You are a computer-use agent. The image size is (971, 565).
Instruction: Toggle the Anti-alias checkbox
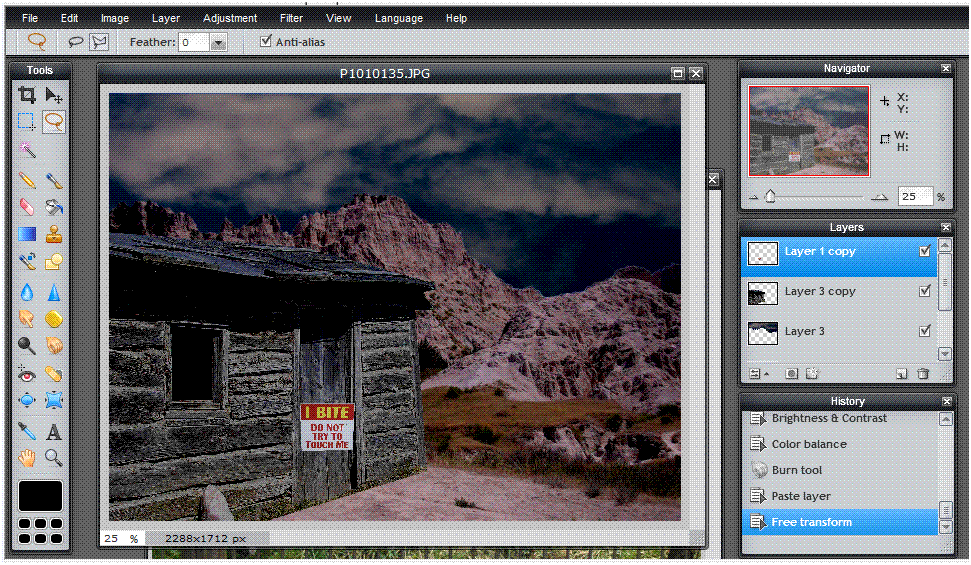tap(265, 42)
